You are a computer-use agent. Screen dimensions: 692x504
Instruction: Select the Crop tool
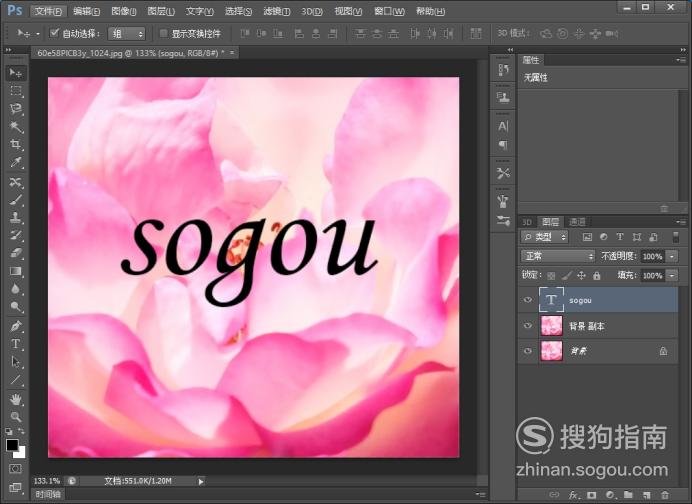pos(16,144)
